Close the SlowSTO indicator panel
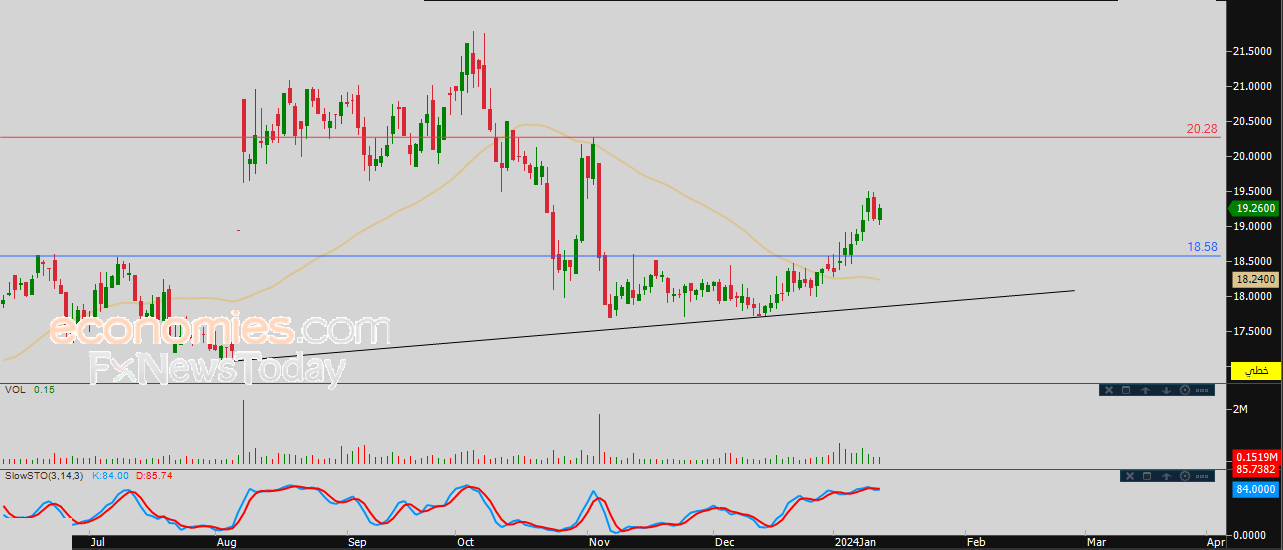1283x550 pixels. 1130,476
